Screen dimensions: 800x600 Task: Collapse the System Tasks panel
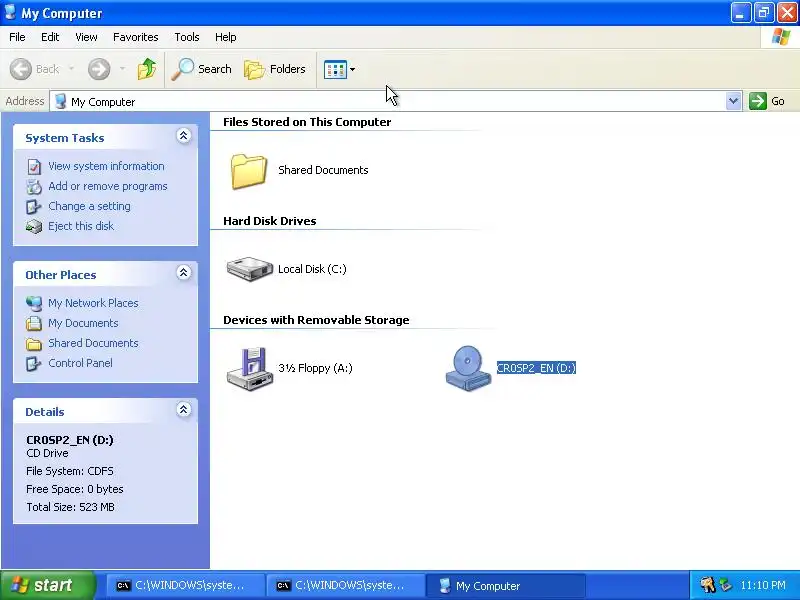click(x=184, y=136)
